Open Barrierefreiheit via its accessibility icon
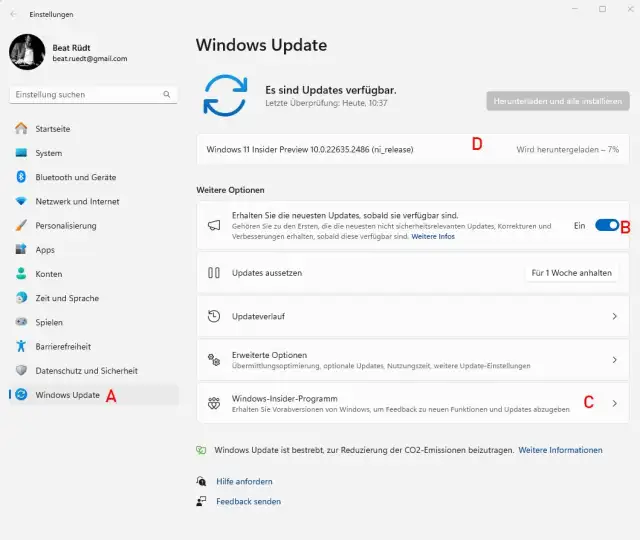 [21, 346]
